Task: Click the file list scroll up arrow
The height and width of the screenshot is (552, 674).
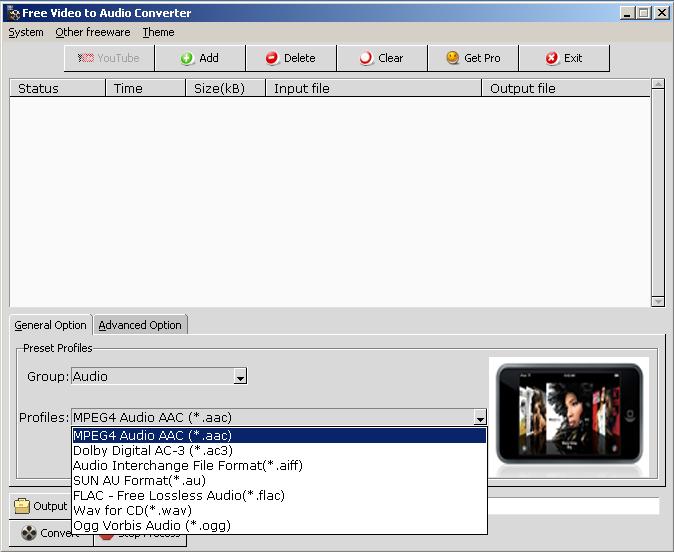Action: pos(658,83)
